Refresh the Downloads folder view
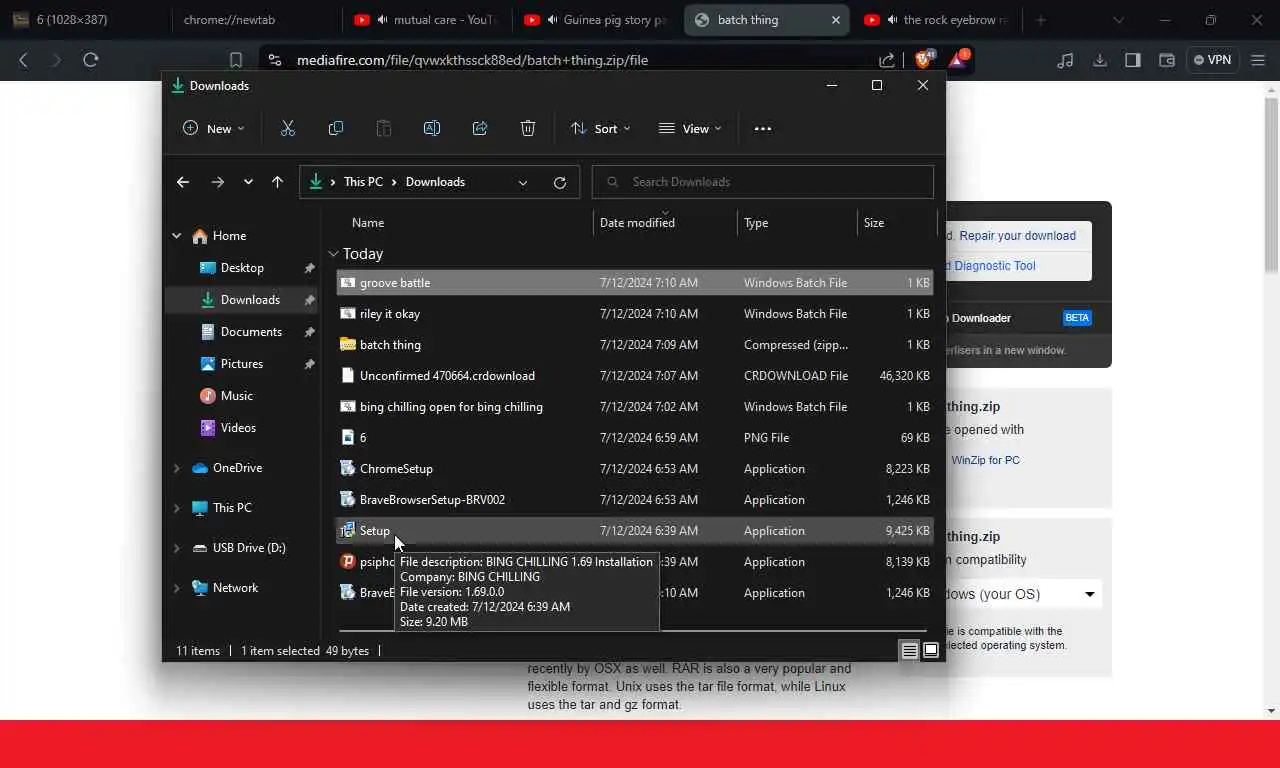Screen dimensions: 1280x768 pyautogui.click(x=560, y=182)
